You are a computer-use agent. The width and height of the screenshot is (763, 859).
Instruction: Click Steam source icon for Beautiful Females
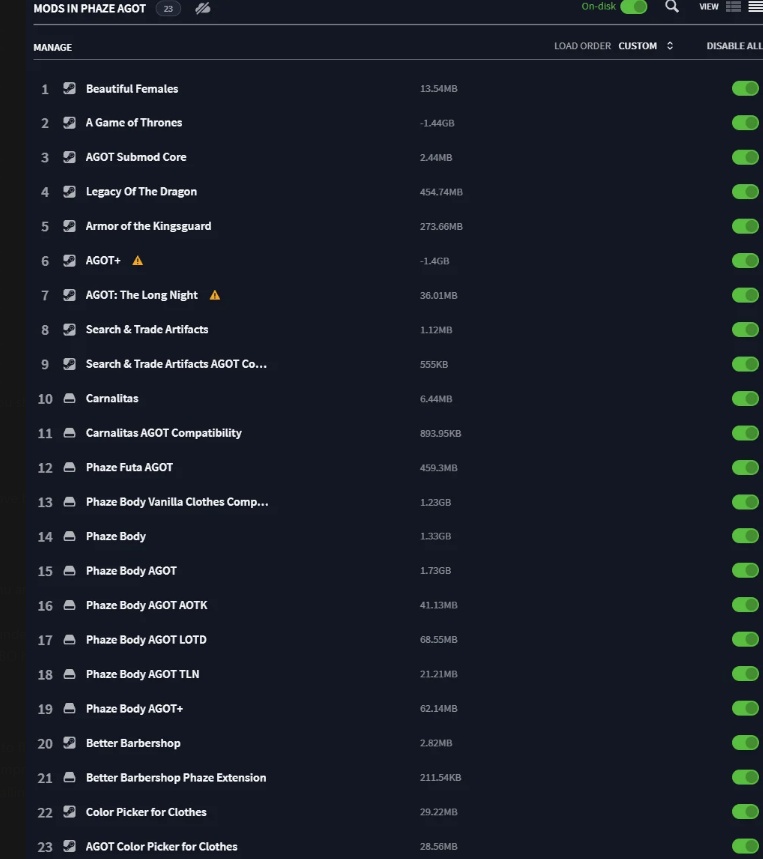pos(70,88)
